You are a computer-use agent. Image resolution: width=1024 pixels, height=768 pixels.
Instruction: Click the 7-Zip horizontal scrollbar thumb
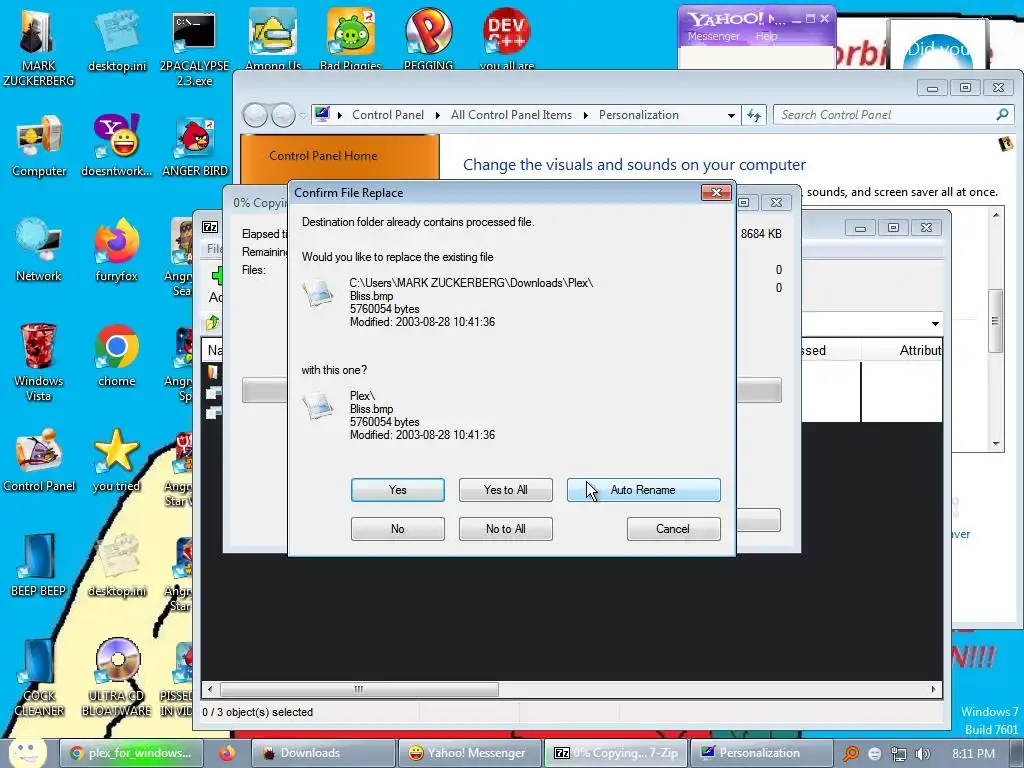pos(359,689)
